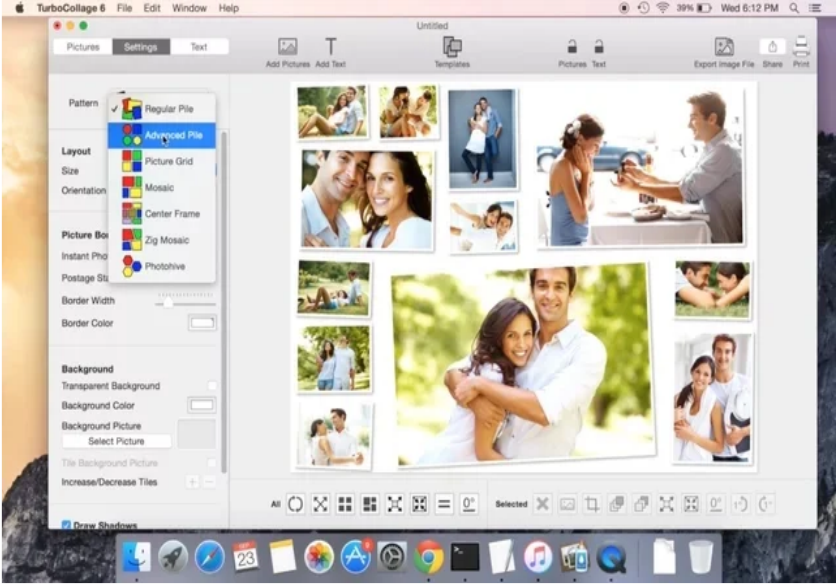
Task: Toggle the Pictures lock in toolbar
Action: click(572, 47)
